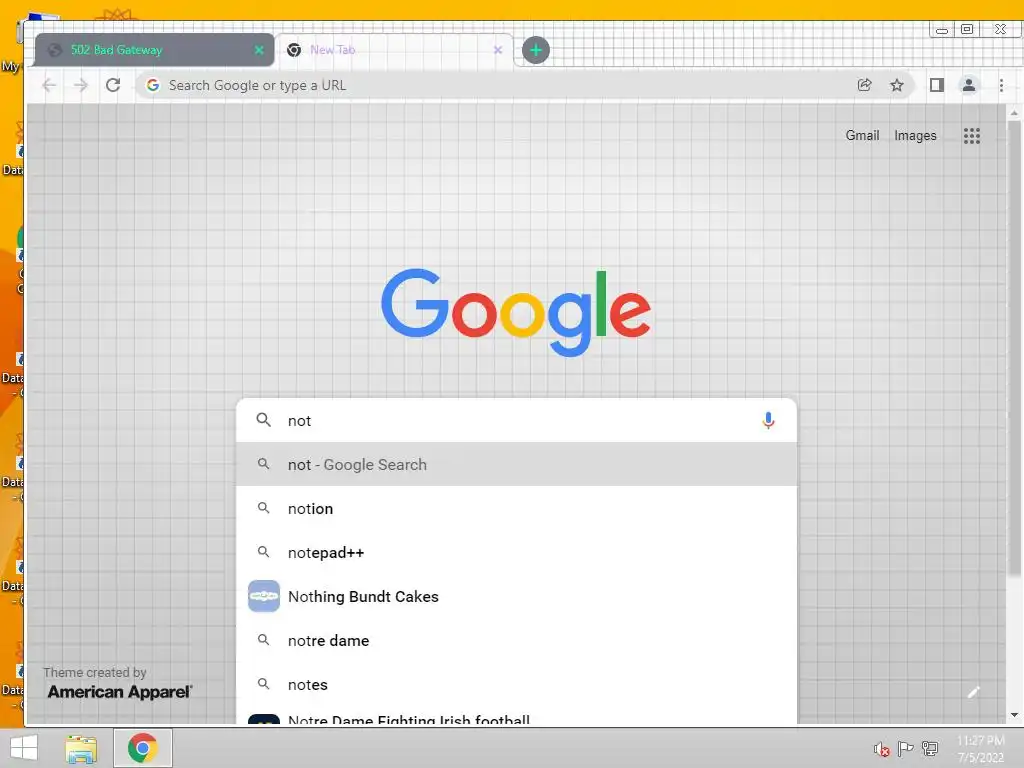1024x768 pixels.
Task: Open a new tab with the plus button
Action: [x=536, y=50]
